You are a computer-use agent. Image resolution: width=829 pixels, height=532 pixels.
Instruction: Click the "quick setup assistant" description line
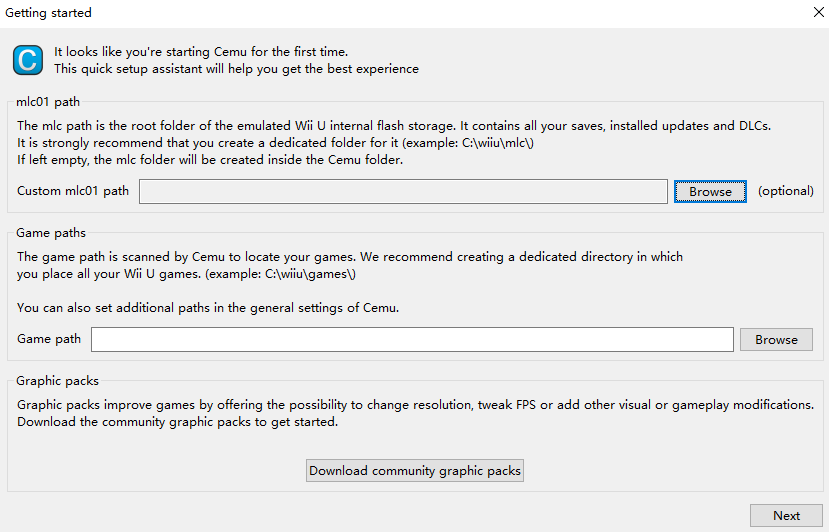point(236,69)
